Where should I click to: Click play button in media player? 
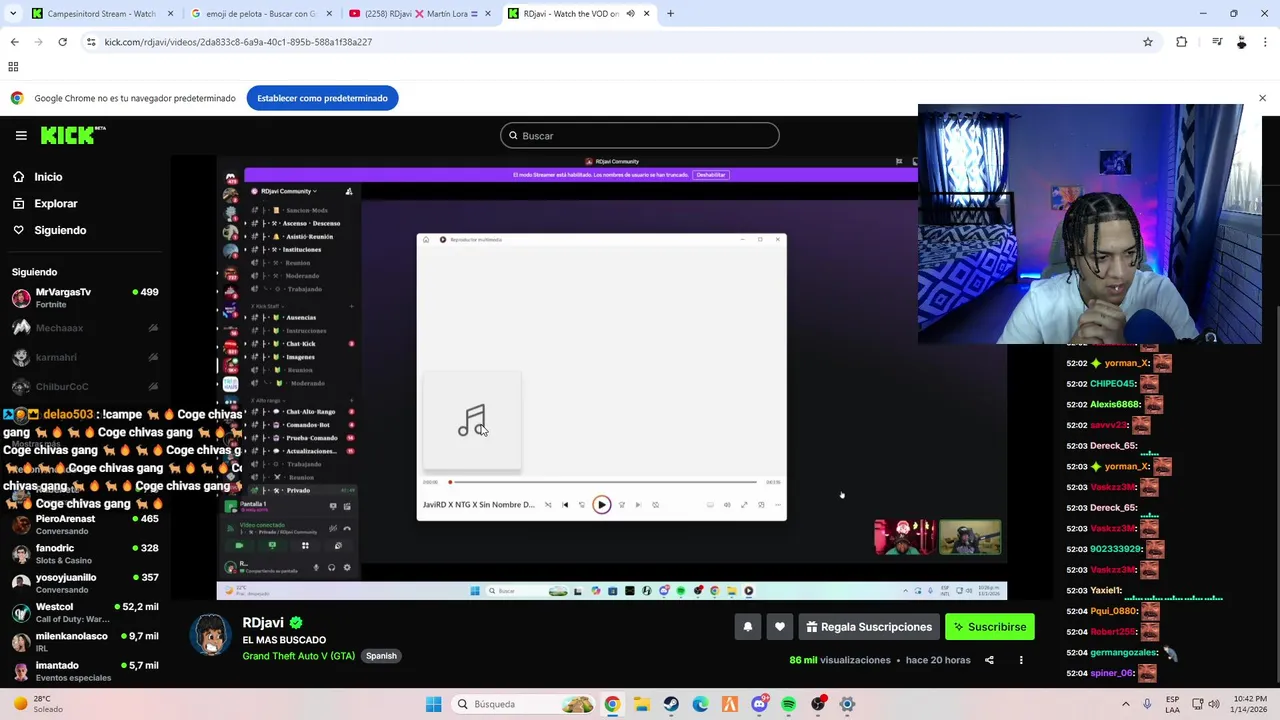point(602,505)
